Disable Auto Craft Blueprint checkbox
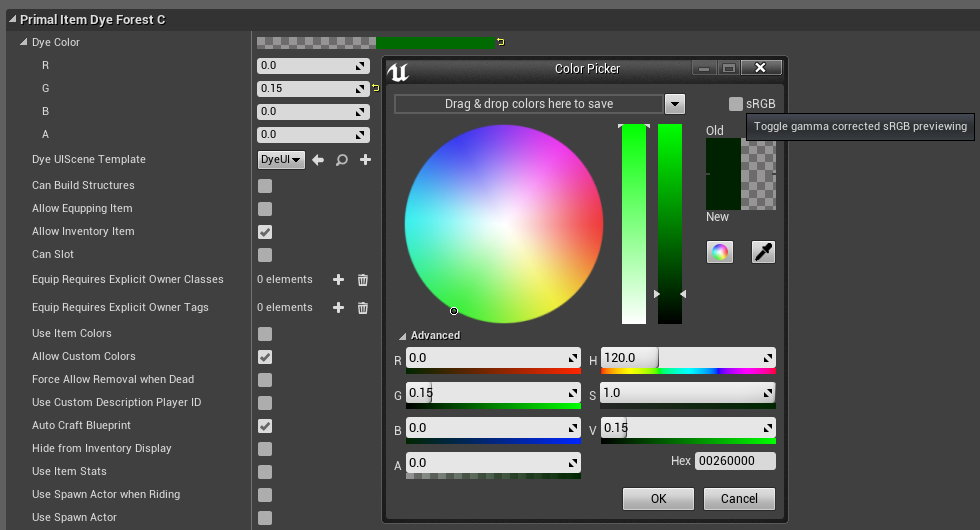Viewport: 980px width, 530px height. (x=265, y=426)
